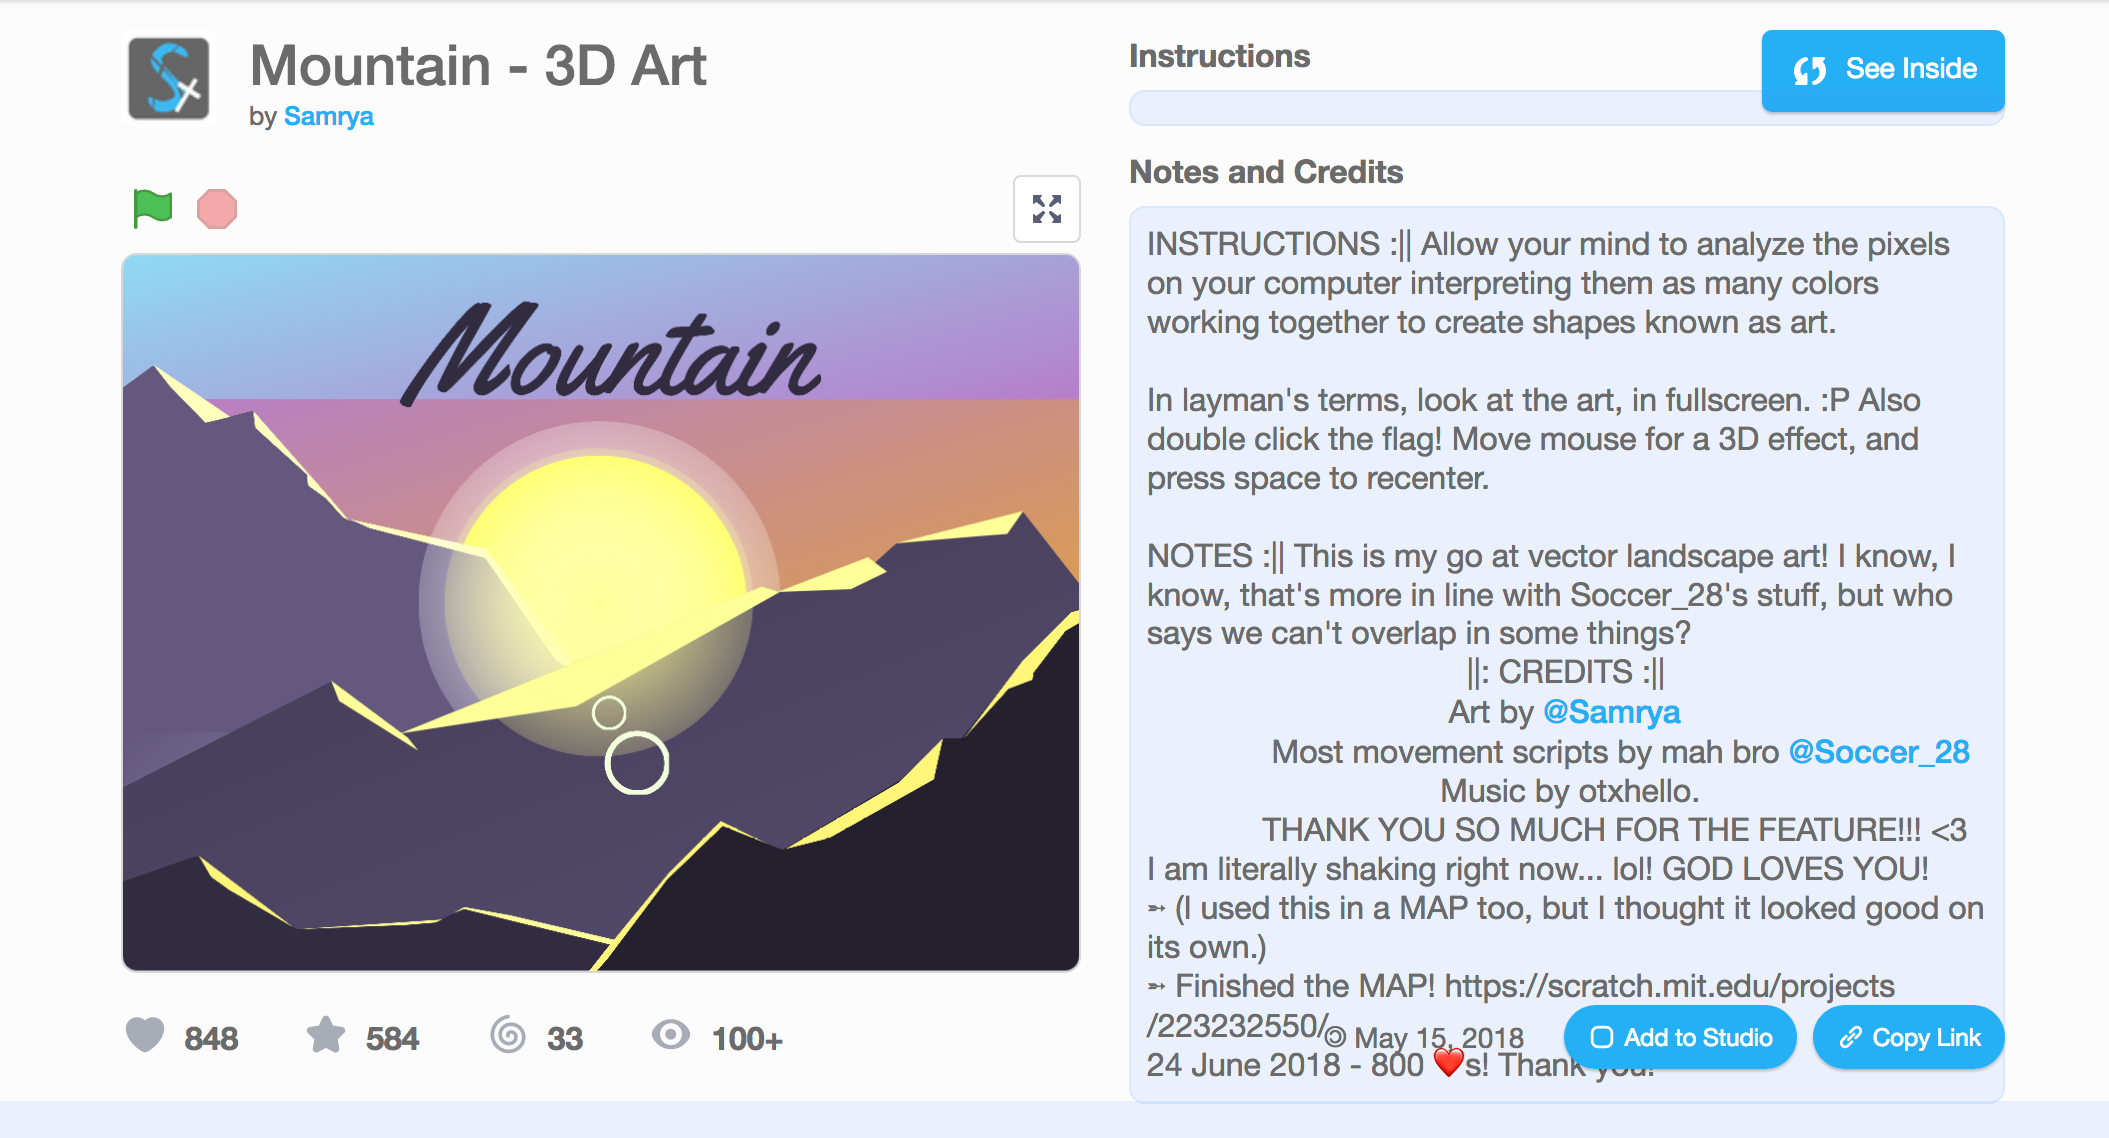Click the eye icon next to 100+ views

point(672,1037)
